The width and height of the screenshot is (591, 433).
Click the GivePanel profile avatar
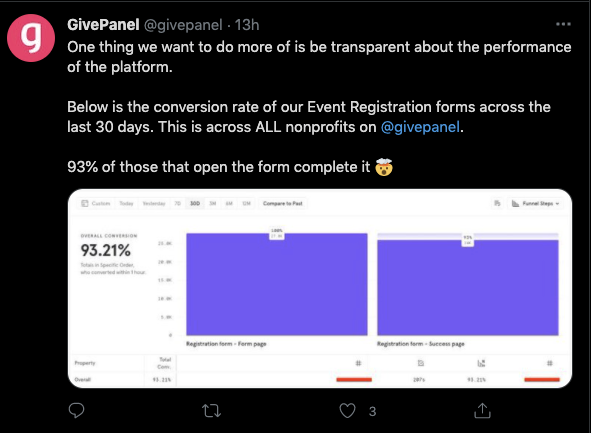(x=31, y=38)
